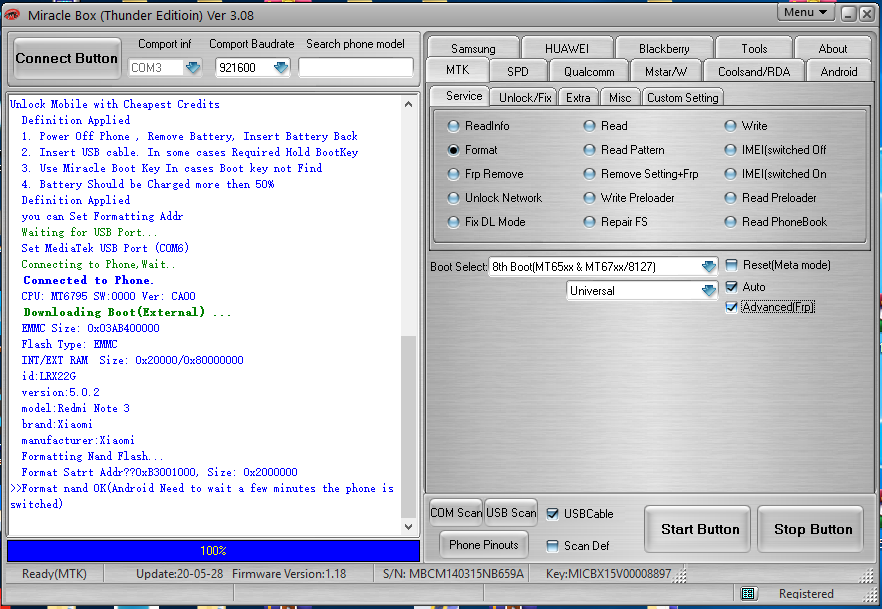Image resolution: width=882 pixels, height=609 pixels.
Task: Select the Unlock Network radio option
Action: tap(453, 198)
